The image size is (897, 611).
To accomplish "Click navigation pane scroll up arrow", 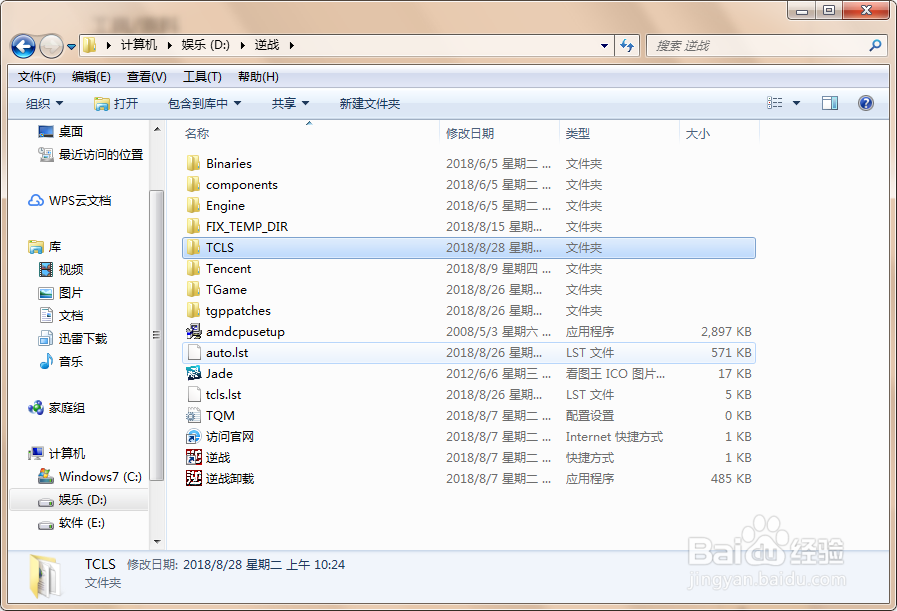I will click(157, 129).
